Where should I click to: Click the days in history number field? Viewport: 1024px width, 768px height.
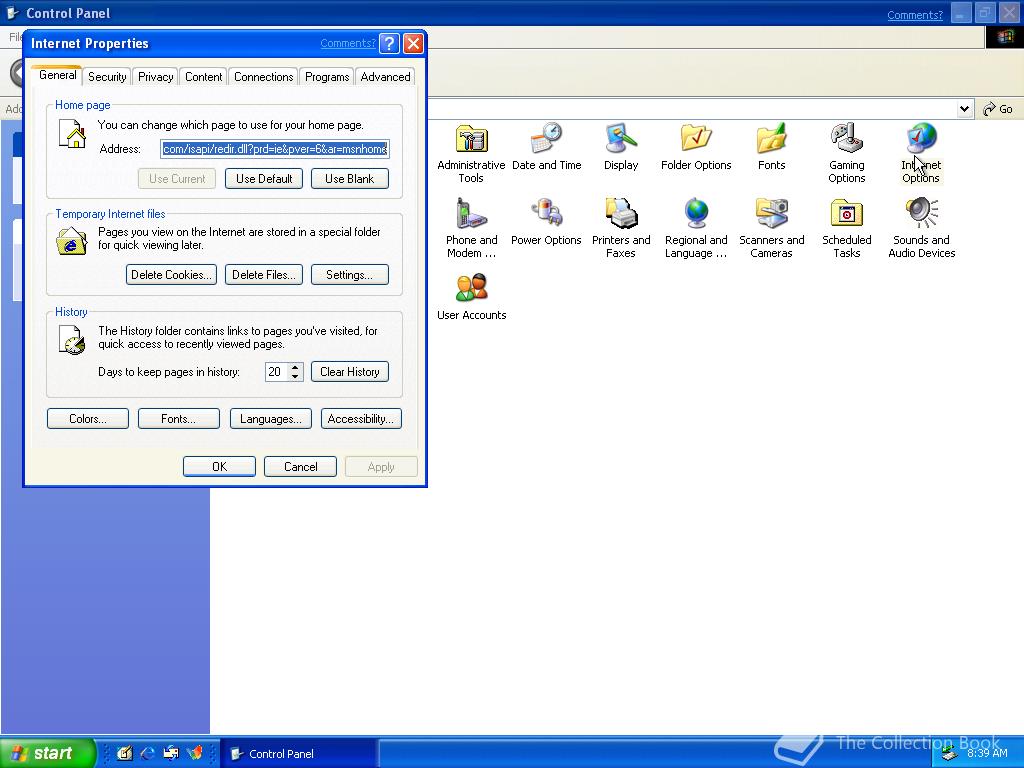pos(276,372)
